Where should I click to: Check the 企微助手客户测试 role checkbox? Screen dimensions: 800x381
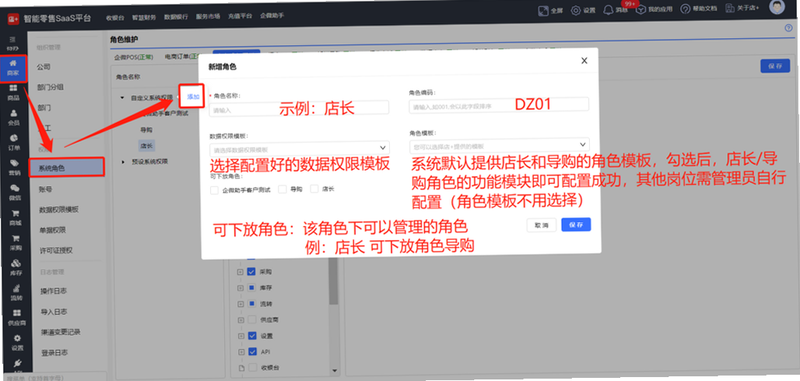(214, 190)
